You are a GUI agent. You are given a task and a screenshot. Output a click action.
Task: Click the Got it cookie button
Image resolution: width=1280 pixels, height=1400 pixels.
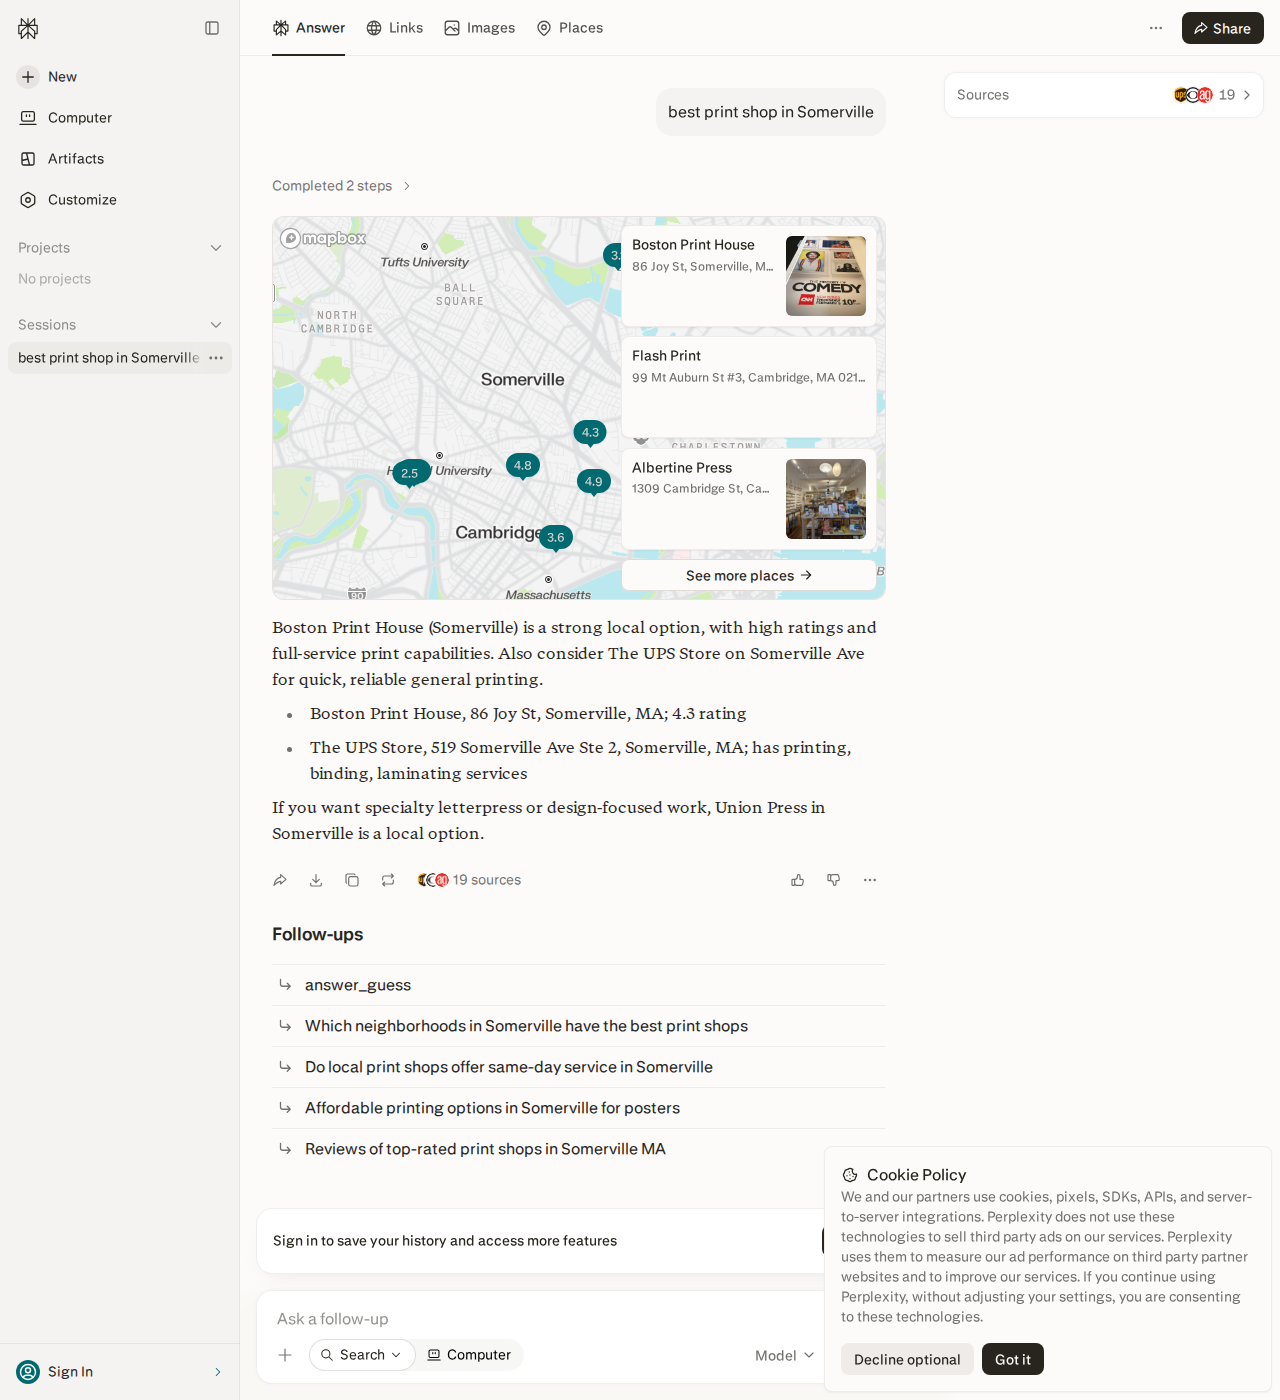coord(1013,1359)
